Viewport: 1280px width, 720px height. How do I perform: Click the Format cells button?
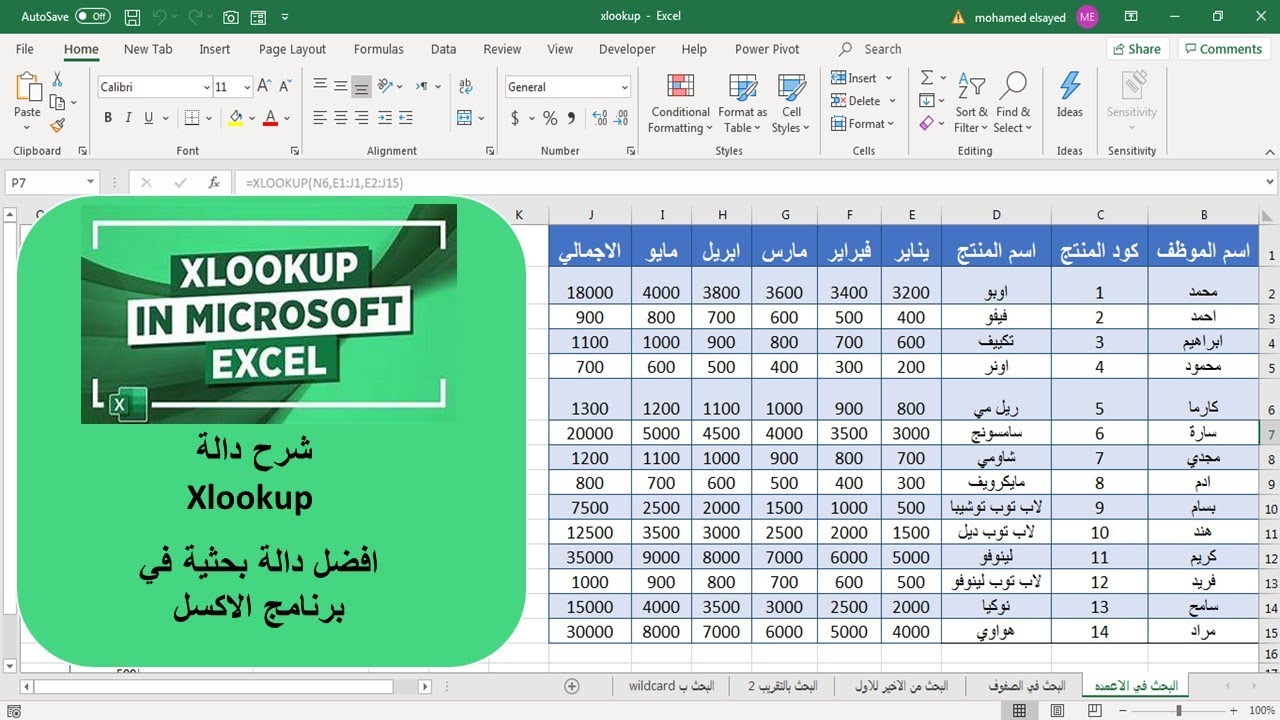point(862,124)
